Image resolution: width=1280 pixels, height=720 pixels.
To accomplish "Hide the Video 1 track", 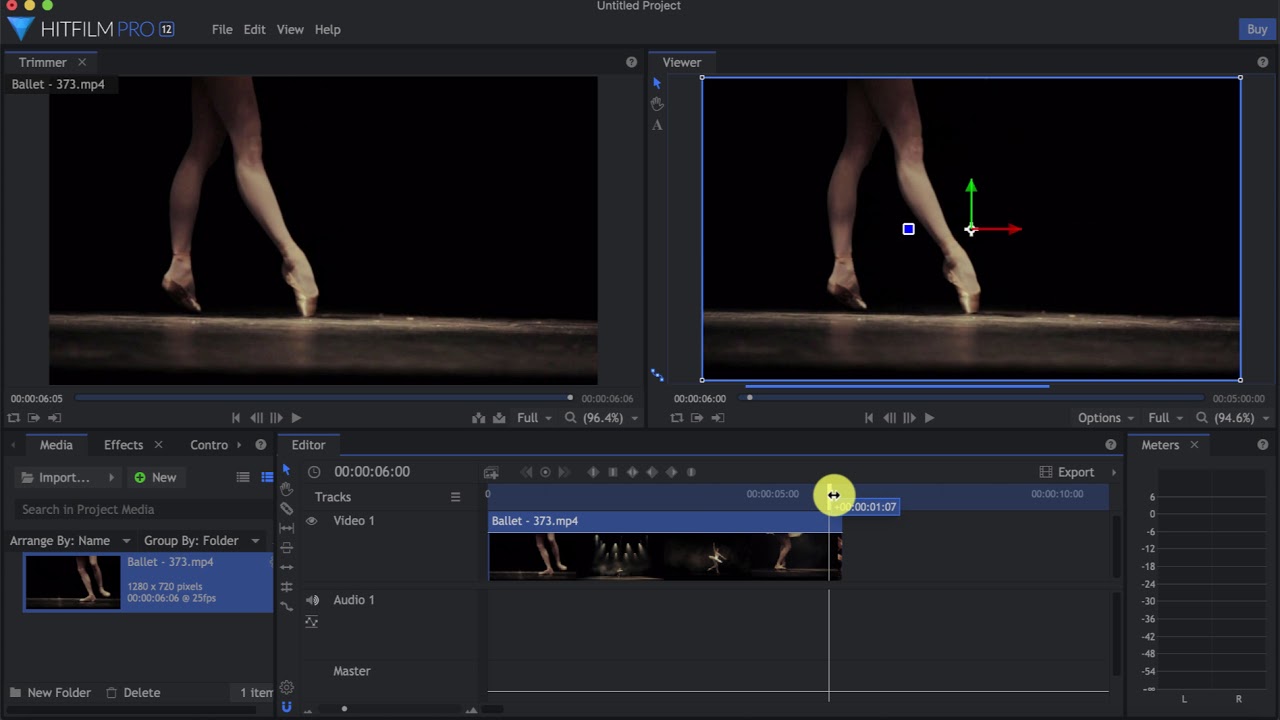I will (312, 521).
